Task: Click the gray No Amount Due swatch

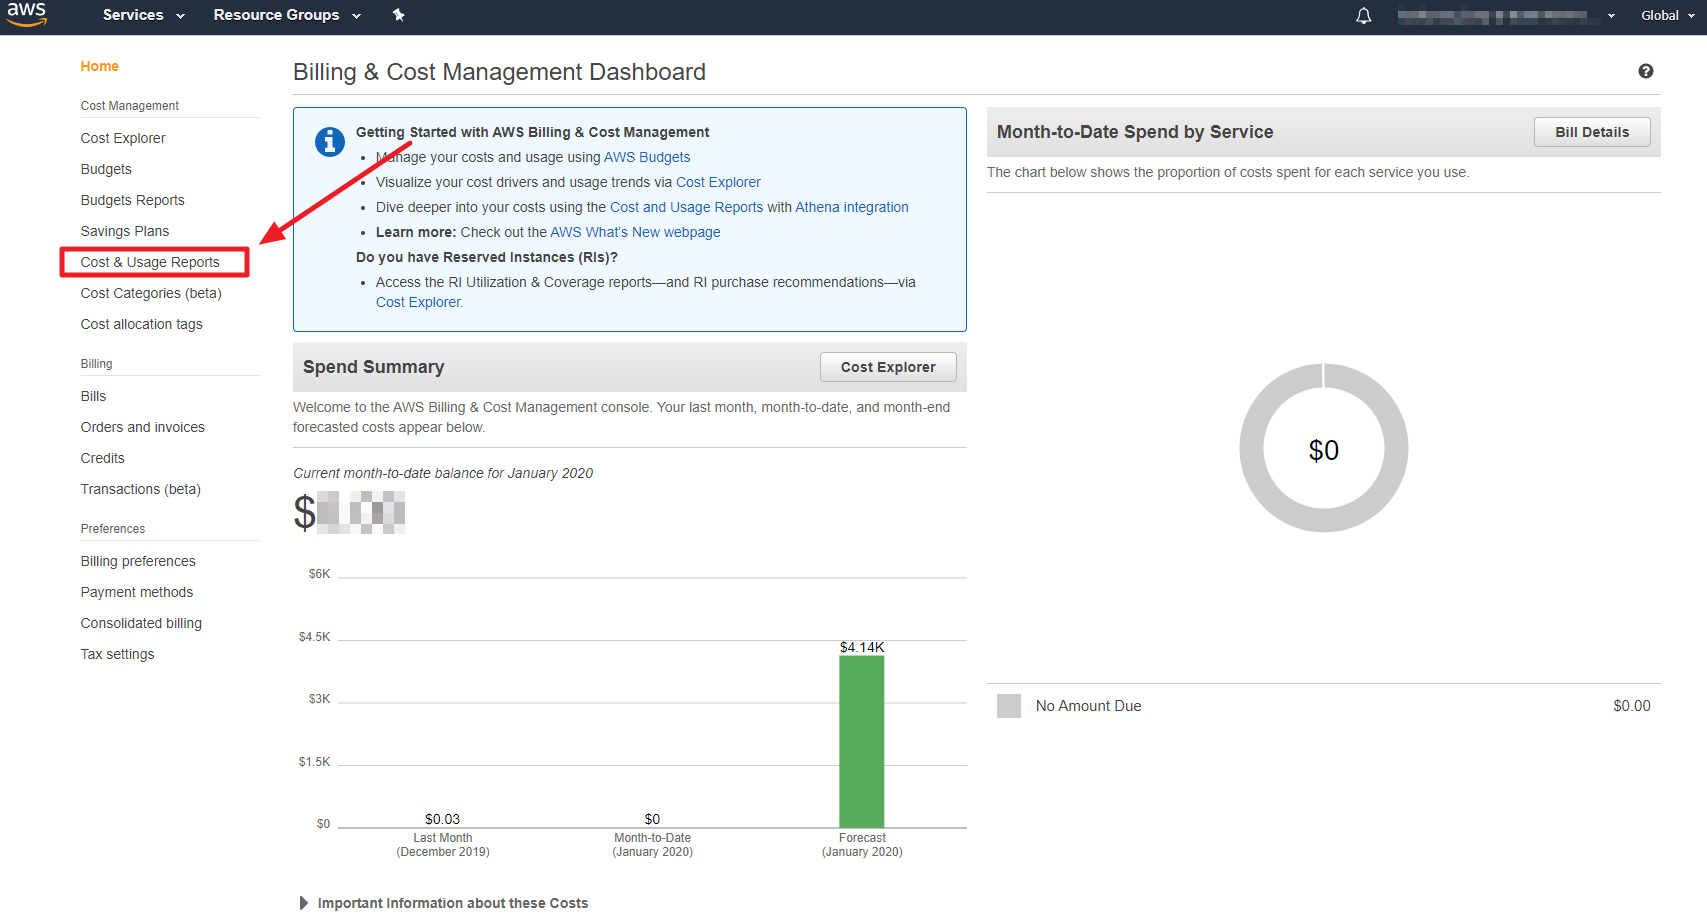Action: click(x=1008, y=706)
